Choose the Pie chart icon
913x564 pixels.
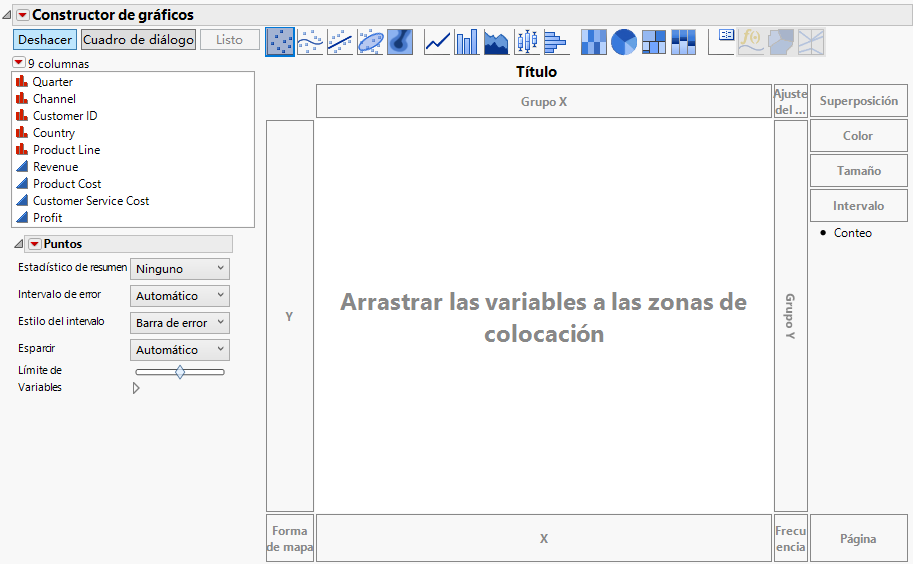pos(624,42)
